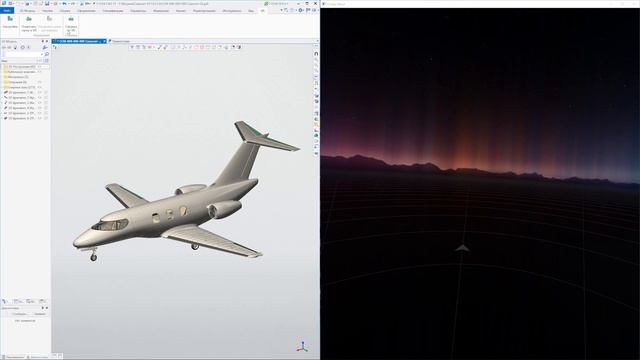This screenshot has height=360, width=640.
Task: Toggle visibility of 3D fragment_1 row
Action: [x=40, y=93]
